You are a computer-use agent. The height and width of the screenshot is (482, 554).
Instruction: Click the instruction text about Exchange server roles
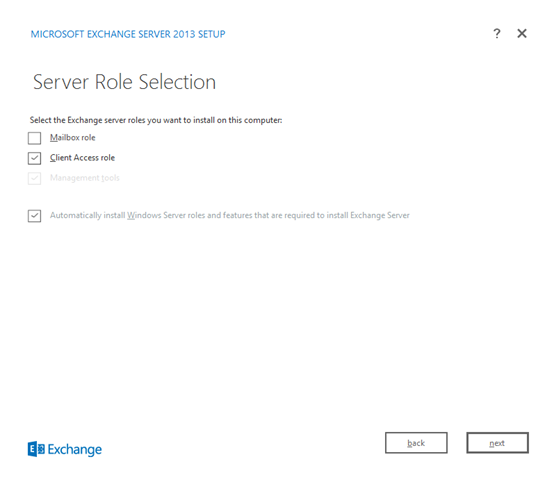156,120
